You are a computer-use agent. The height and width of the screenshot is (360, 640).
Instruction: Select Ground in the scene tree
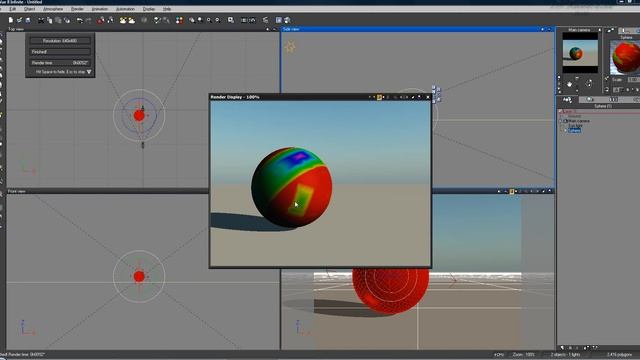pyautogui.click(x=574, y=116)
